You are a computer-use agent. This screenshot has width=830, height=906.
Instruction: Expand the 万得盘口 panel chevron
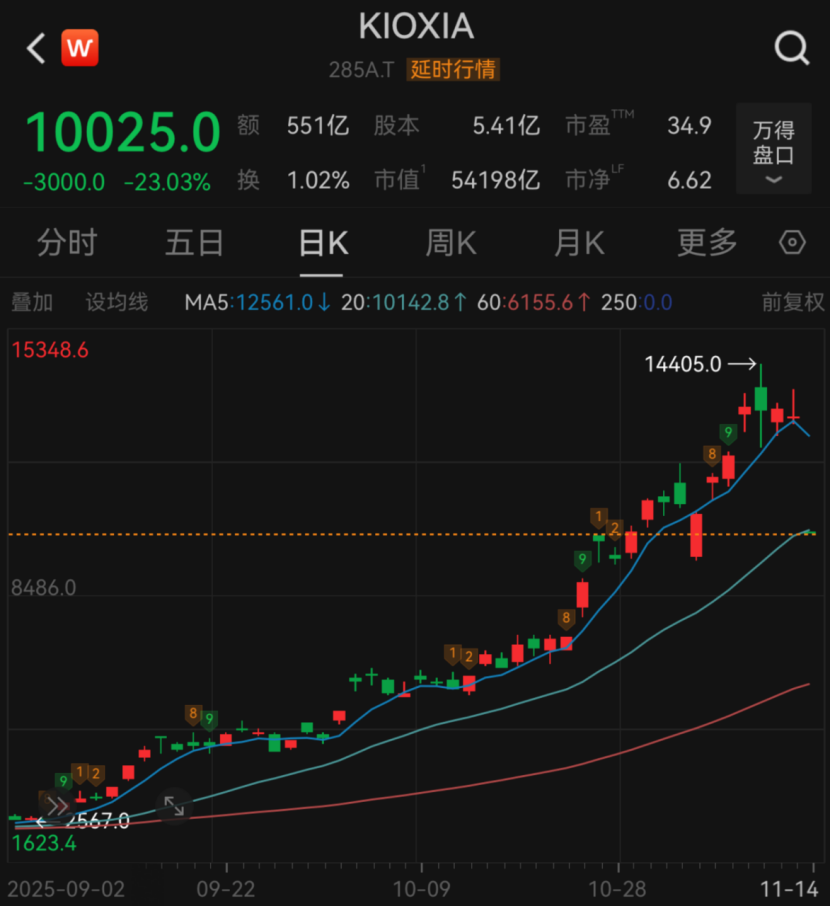tap(772, 181)
